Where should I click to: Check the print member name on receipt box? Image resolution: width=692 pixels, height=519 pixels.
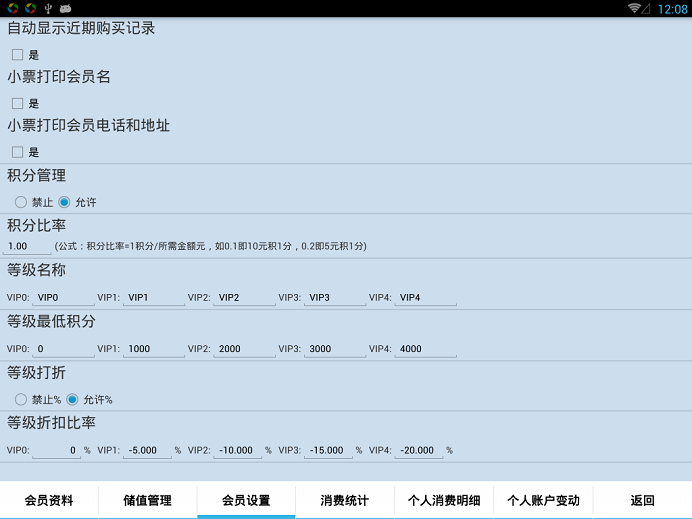pos(17,103)
